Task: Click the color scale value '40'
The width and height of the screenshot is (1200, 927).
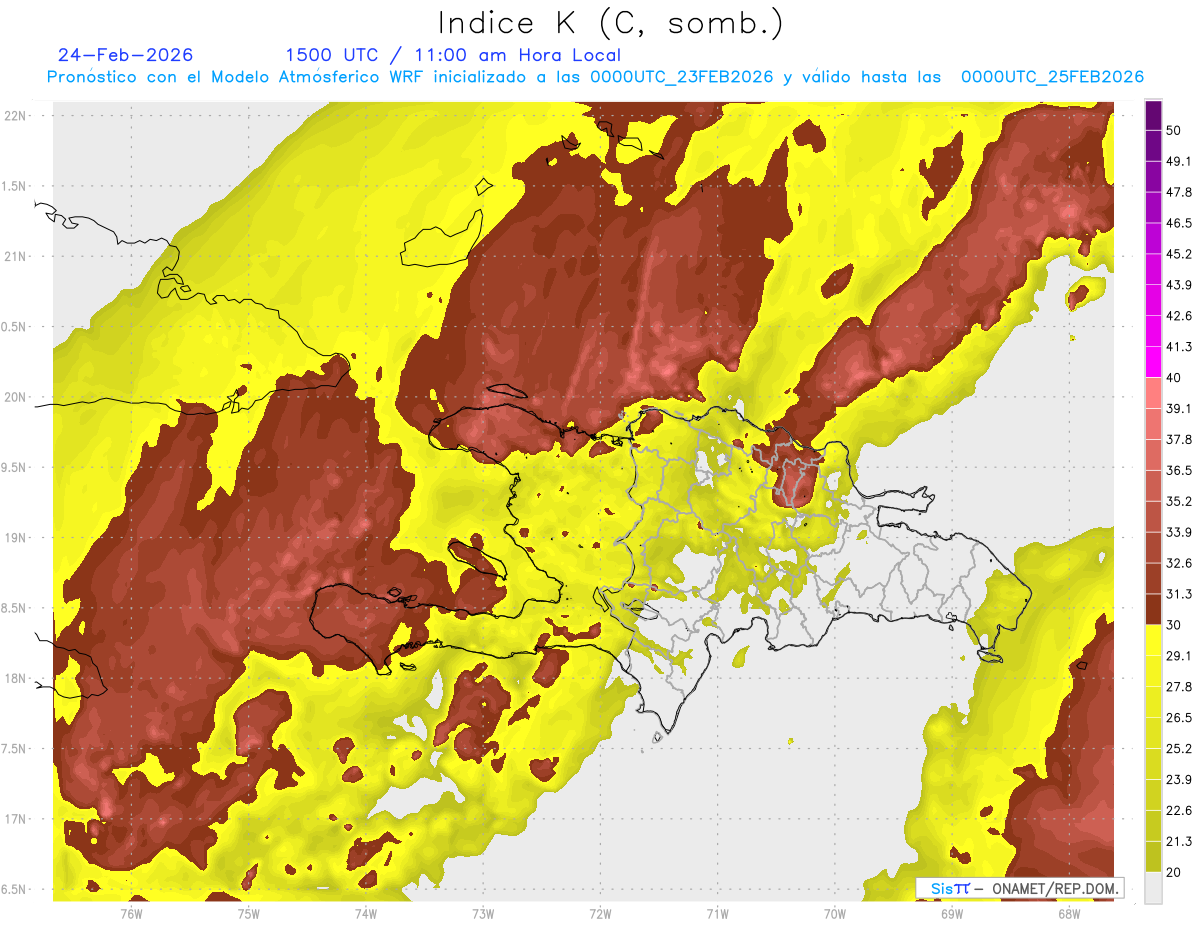Action: click(x=1175, y=378)
